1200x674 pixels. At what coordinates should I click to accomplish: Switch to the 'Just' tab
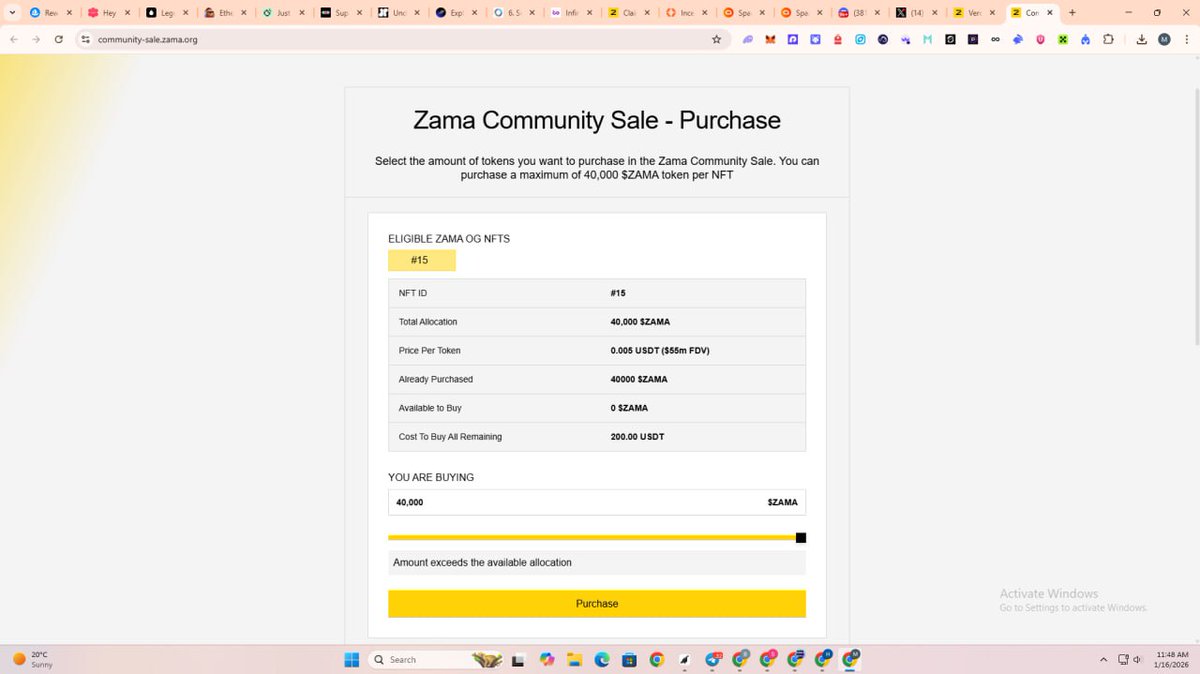pos(282,13)
